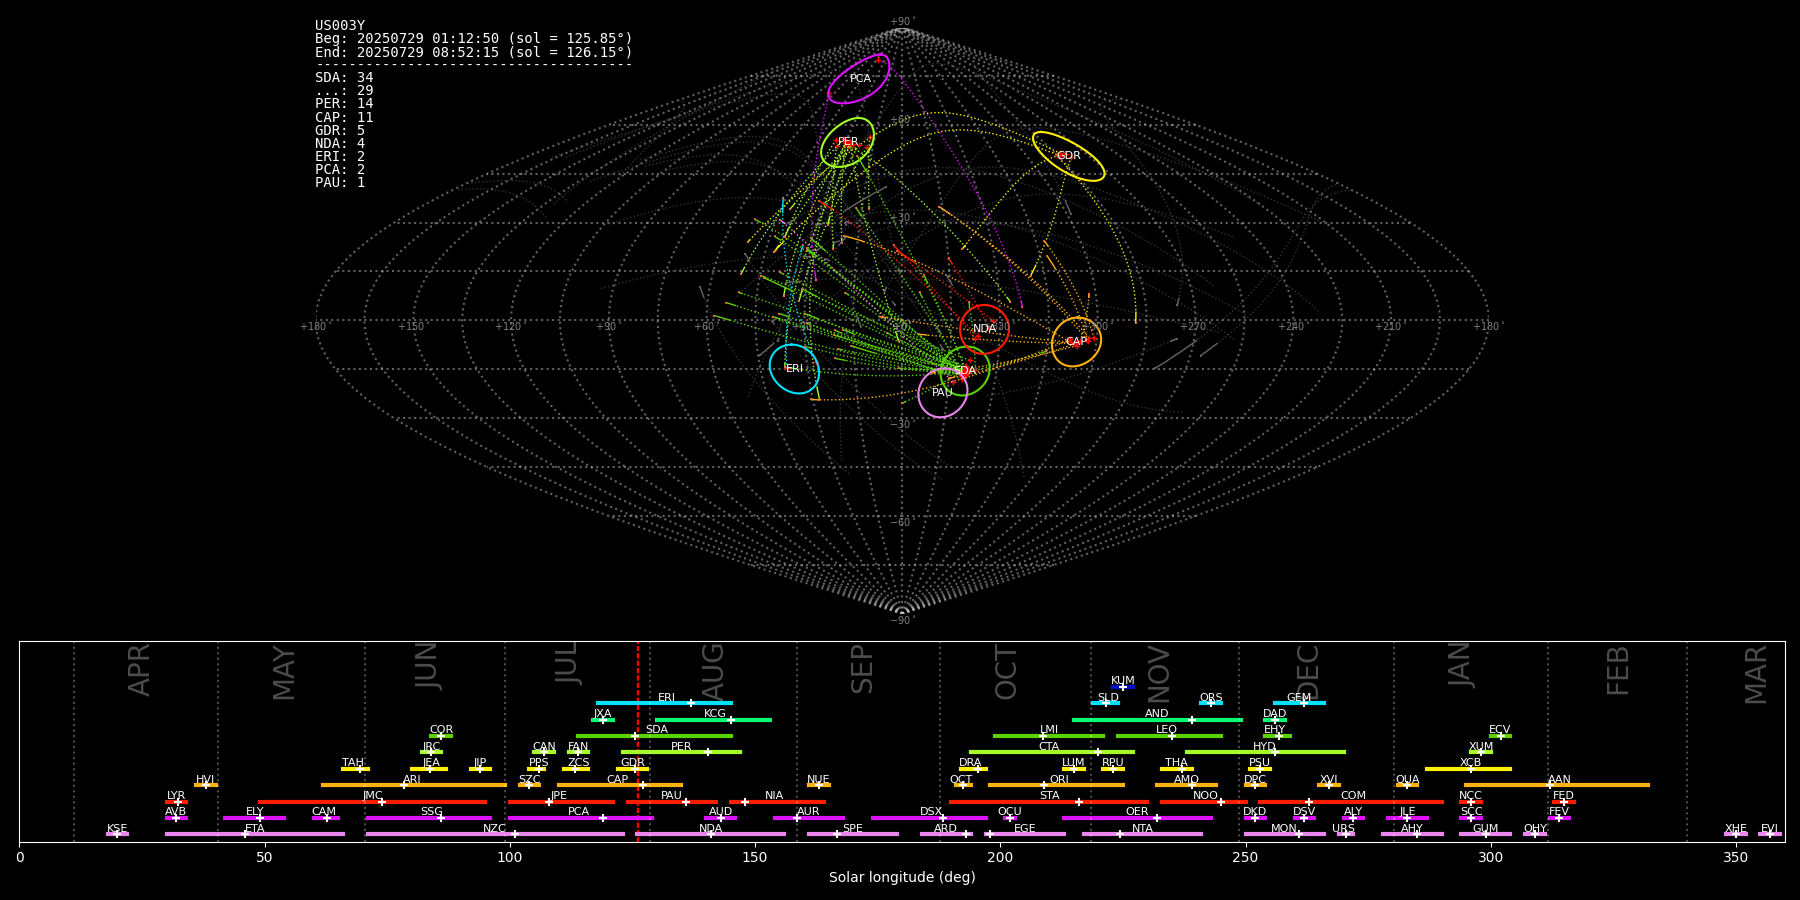Click the 'SDA: 34' count in legend

(x=344, y=78)
